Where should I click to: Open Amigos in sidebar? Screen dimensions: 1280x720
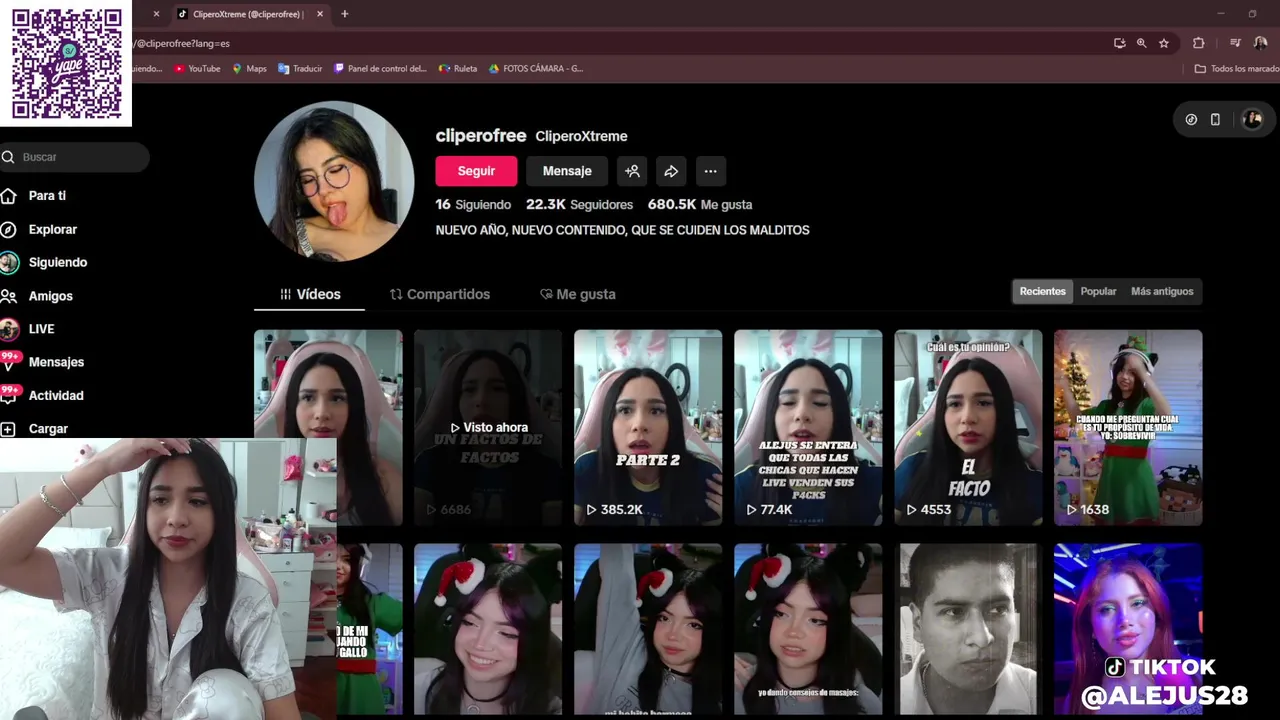(50, 296)
